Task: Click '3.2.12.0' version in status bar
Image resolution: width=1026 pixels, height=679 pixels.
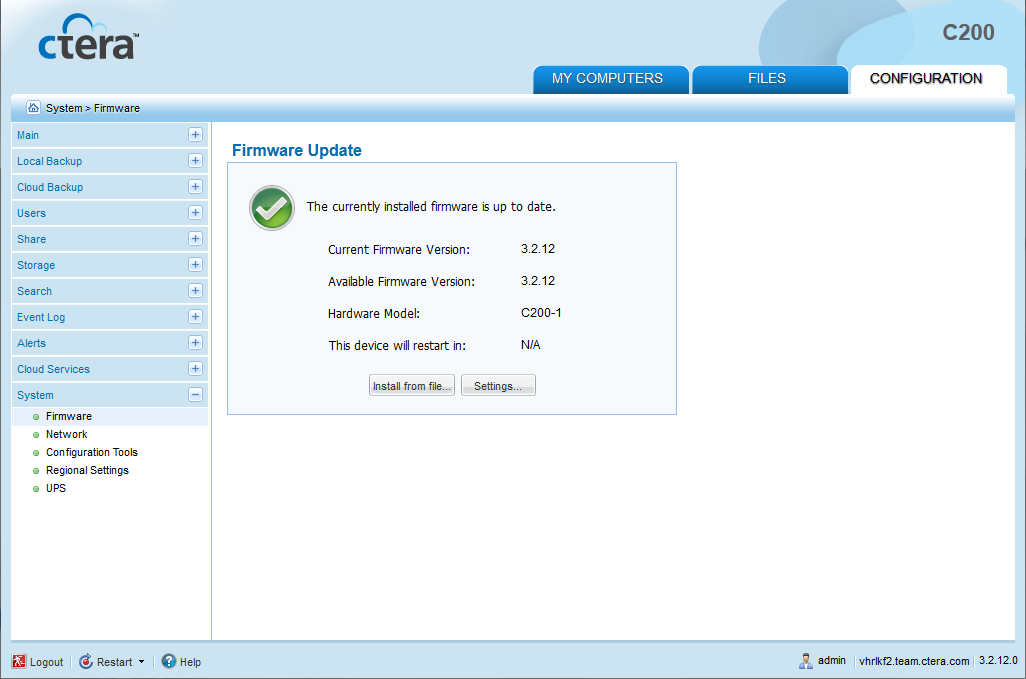Action: pos(999,661)
